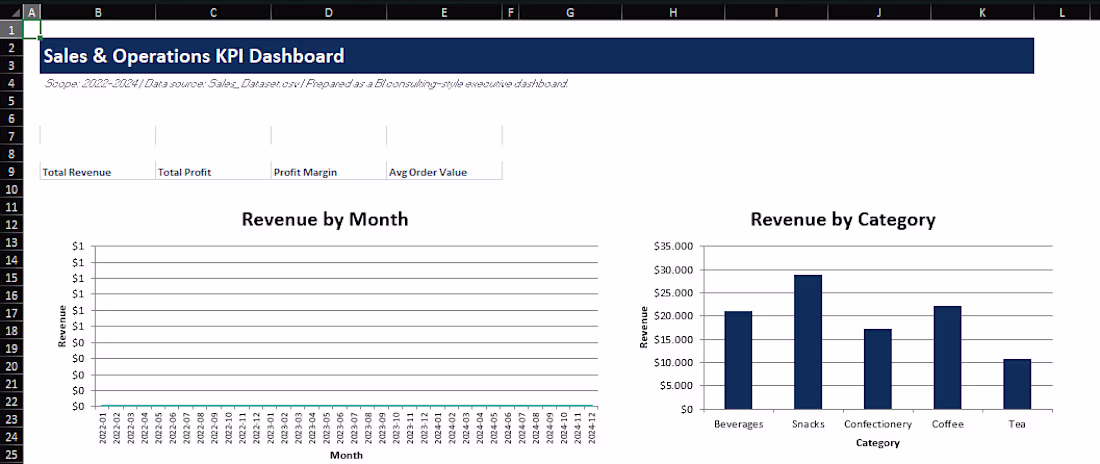Click the Month axis title

click(x=346, y=456)
